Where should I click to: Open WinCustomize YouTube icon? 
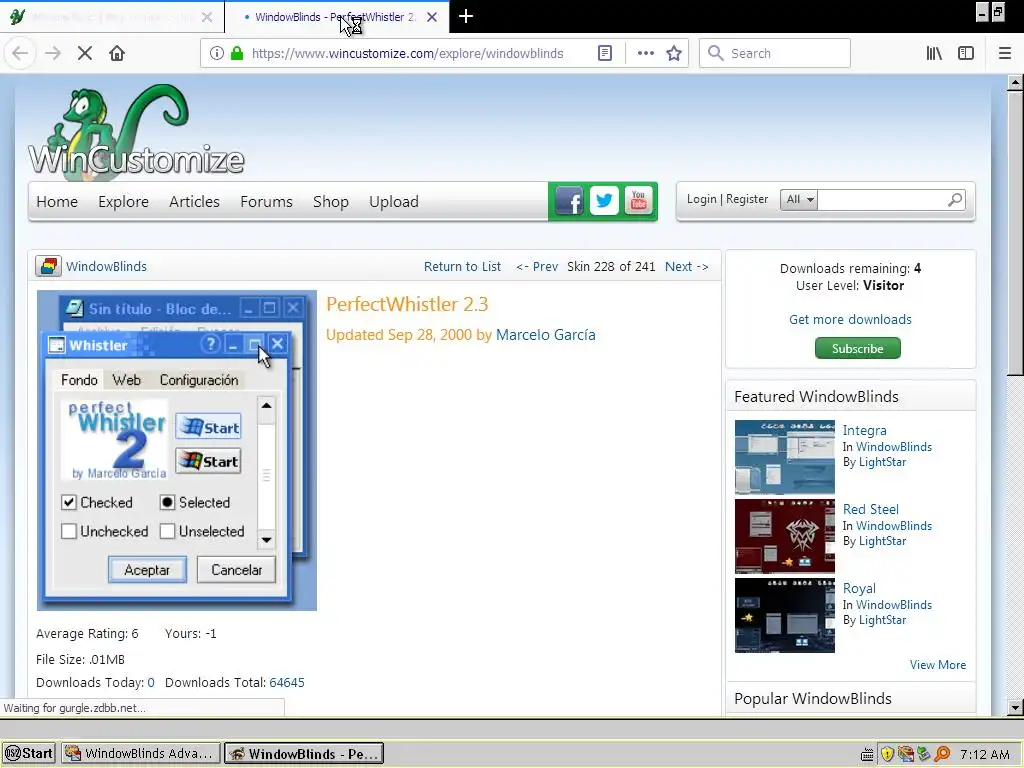point(639,200)
